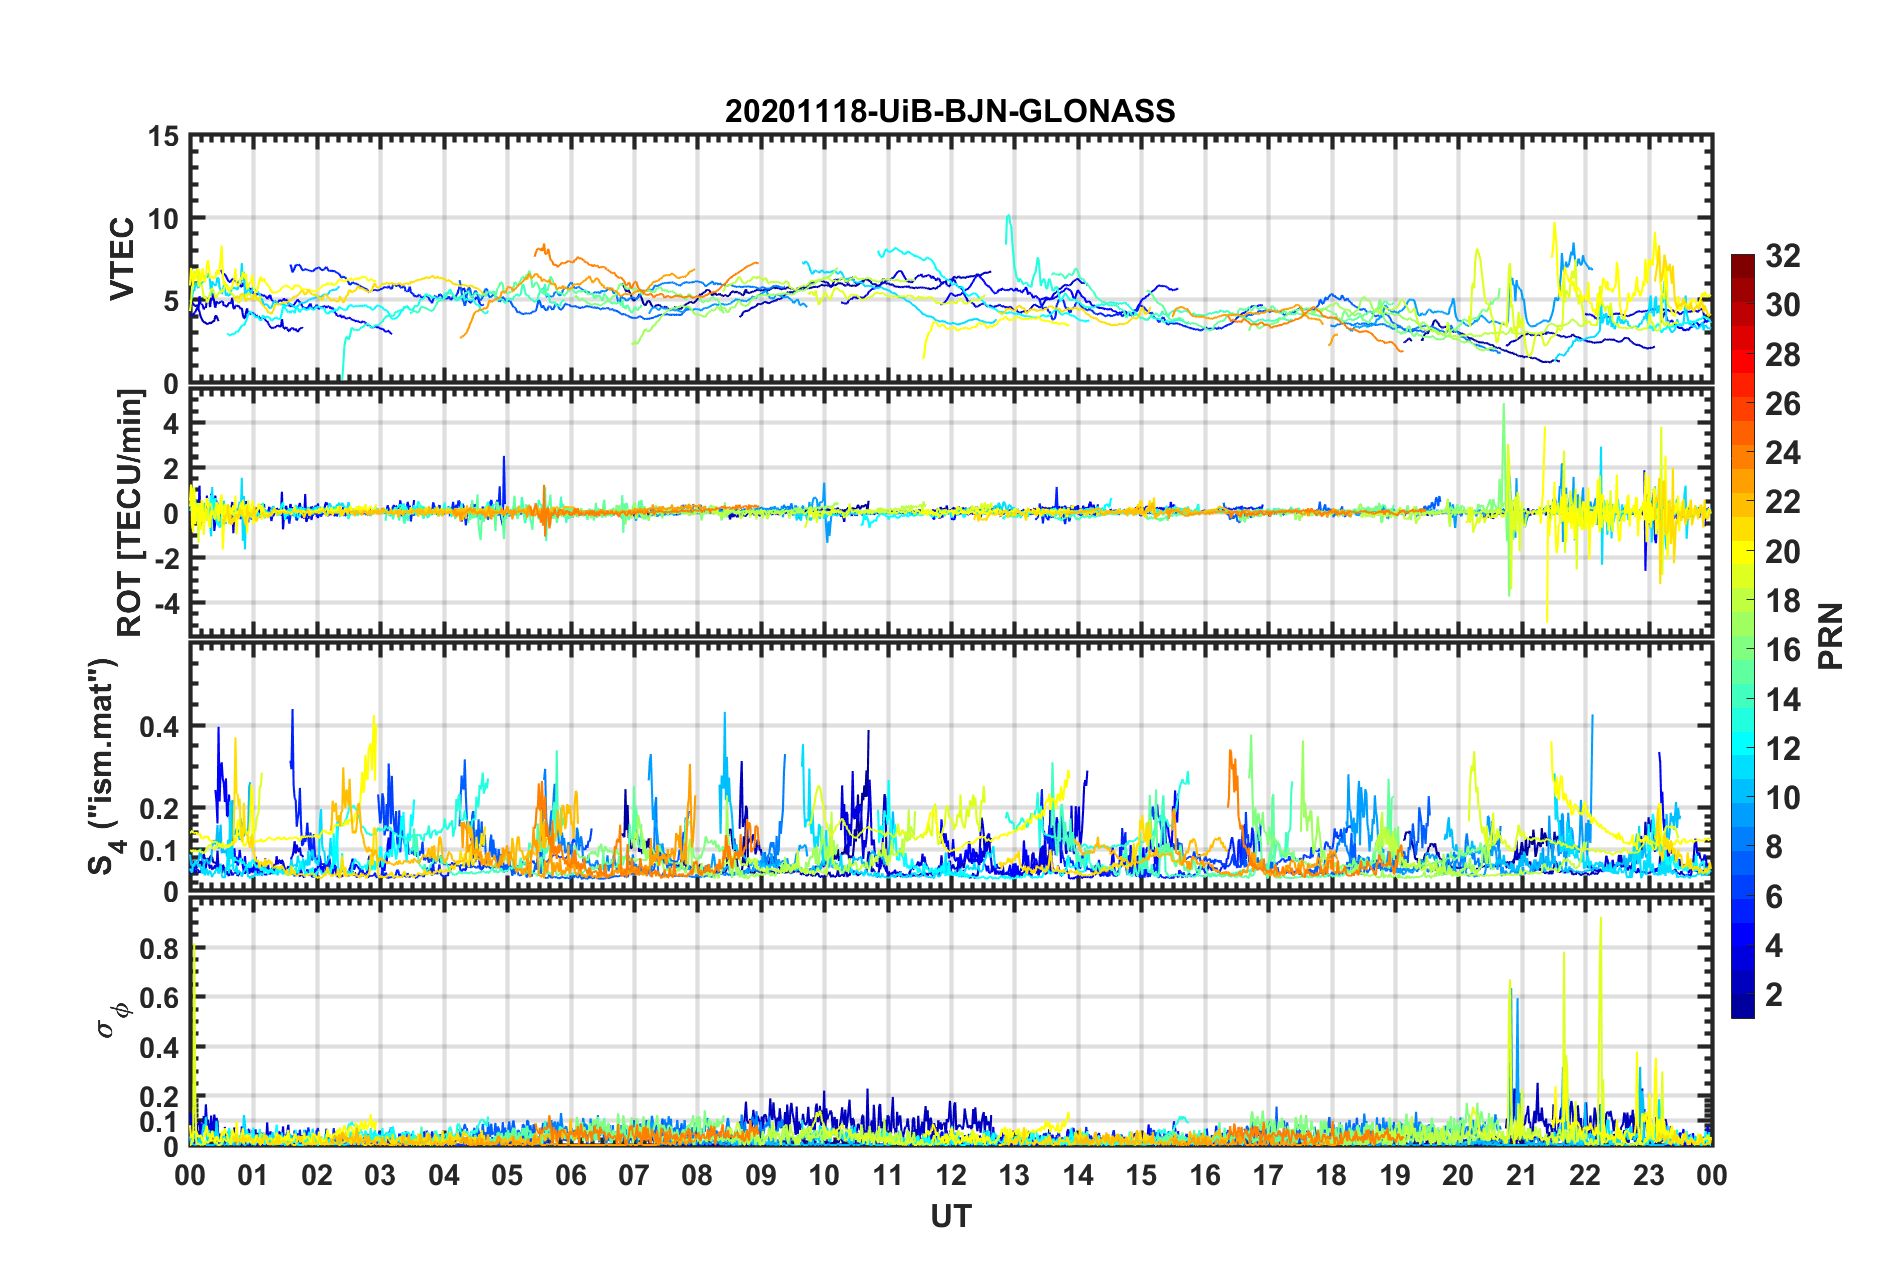Click VTEC axis tick label 5
The width and height of the screenshot is (1902, 1272).
coord(171,301)
